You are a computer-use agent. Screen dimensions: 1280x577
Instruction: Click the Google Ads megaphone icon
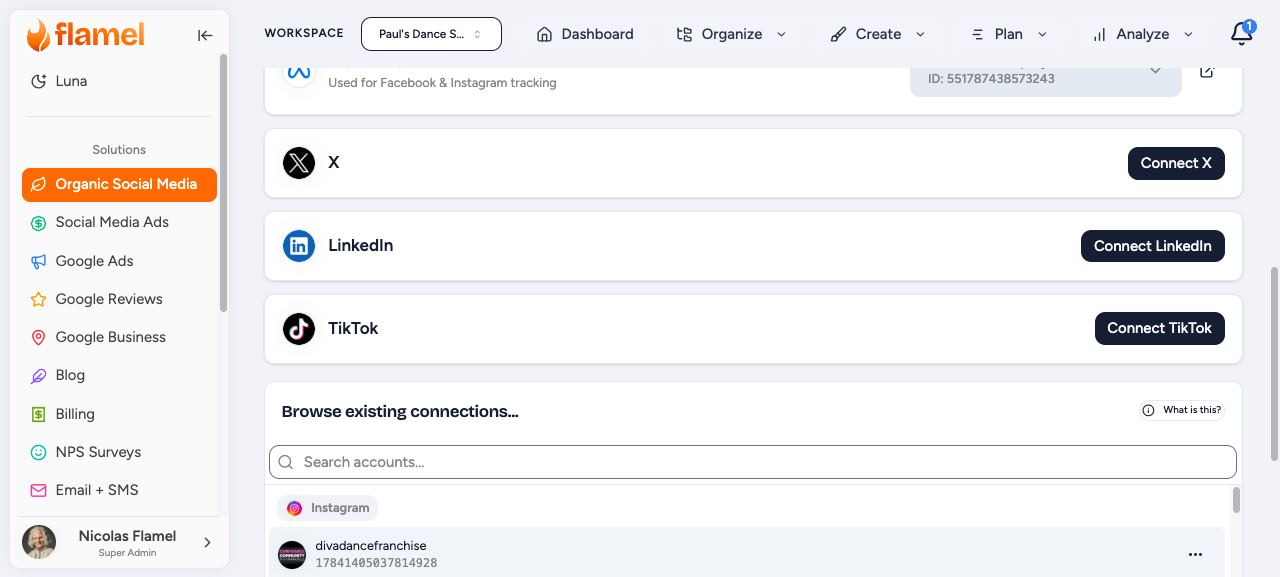pyautogui.click(x=39, y=261)
